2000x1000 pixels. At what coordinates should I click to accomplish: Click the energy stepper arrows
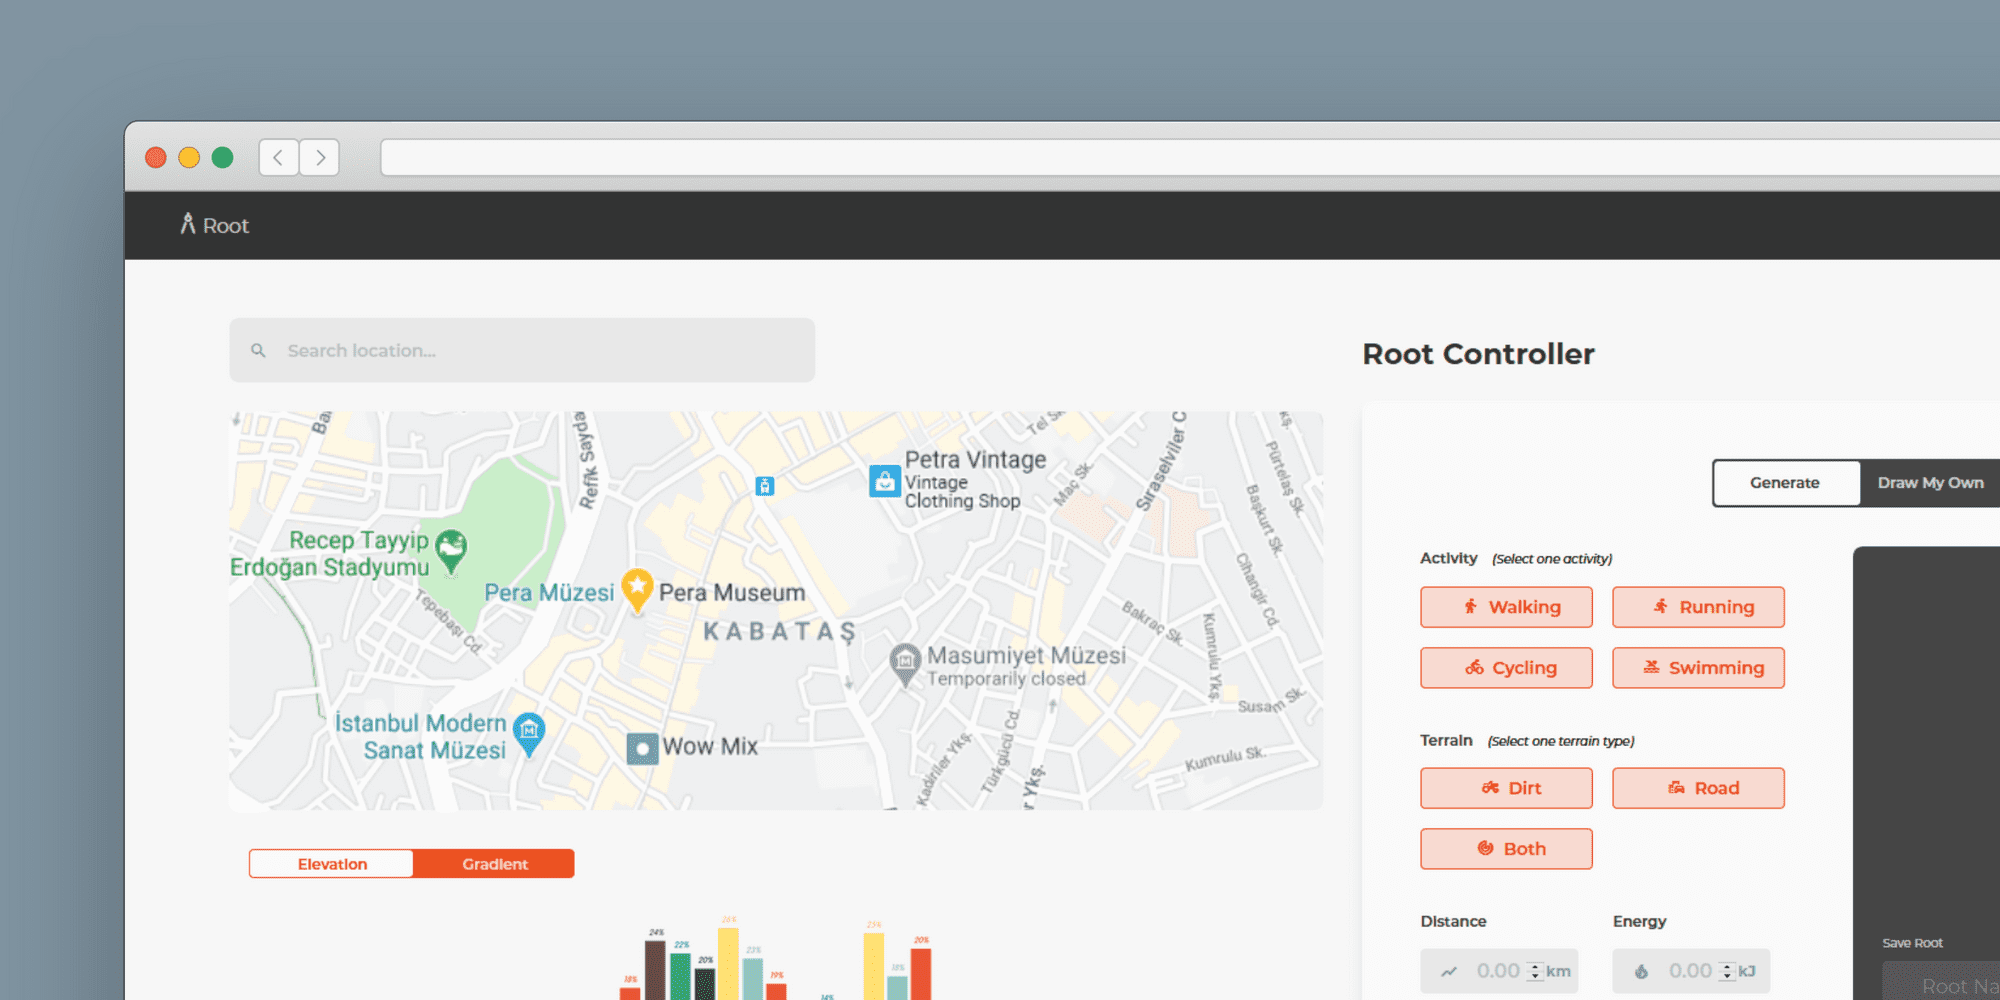[x=1727, y=971]
